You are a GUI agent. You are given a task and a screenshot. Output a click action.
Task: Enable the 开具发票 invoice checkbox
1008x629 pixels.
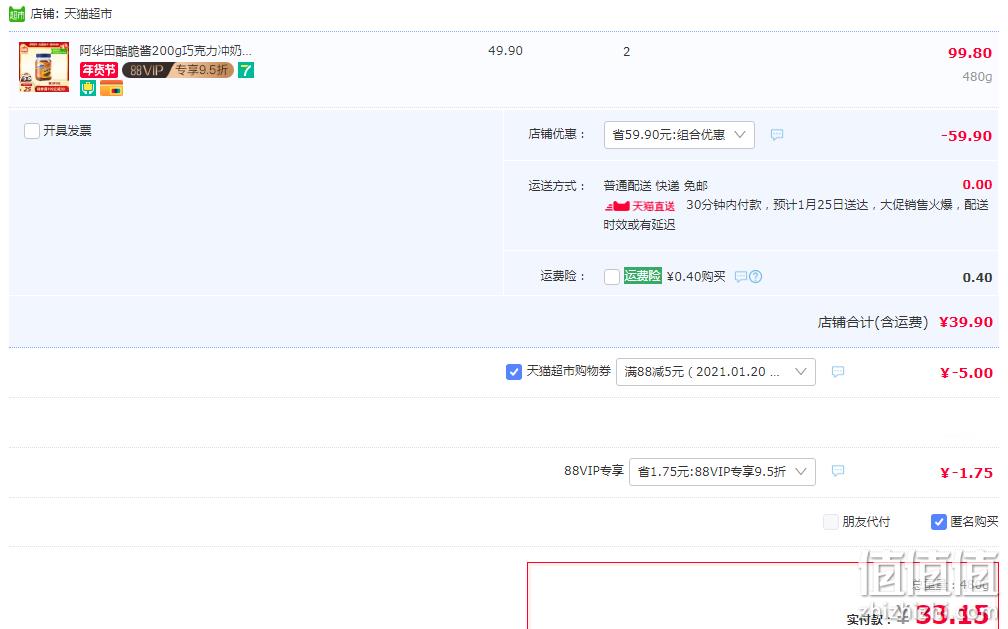coord(32,131)
